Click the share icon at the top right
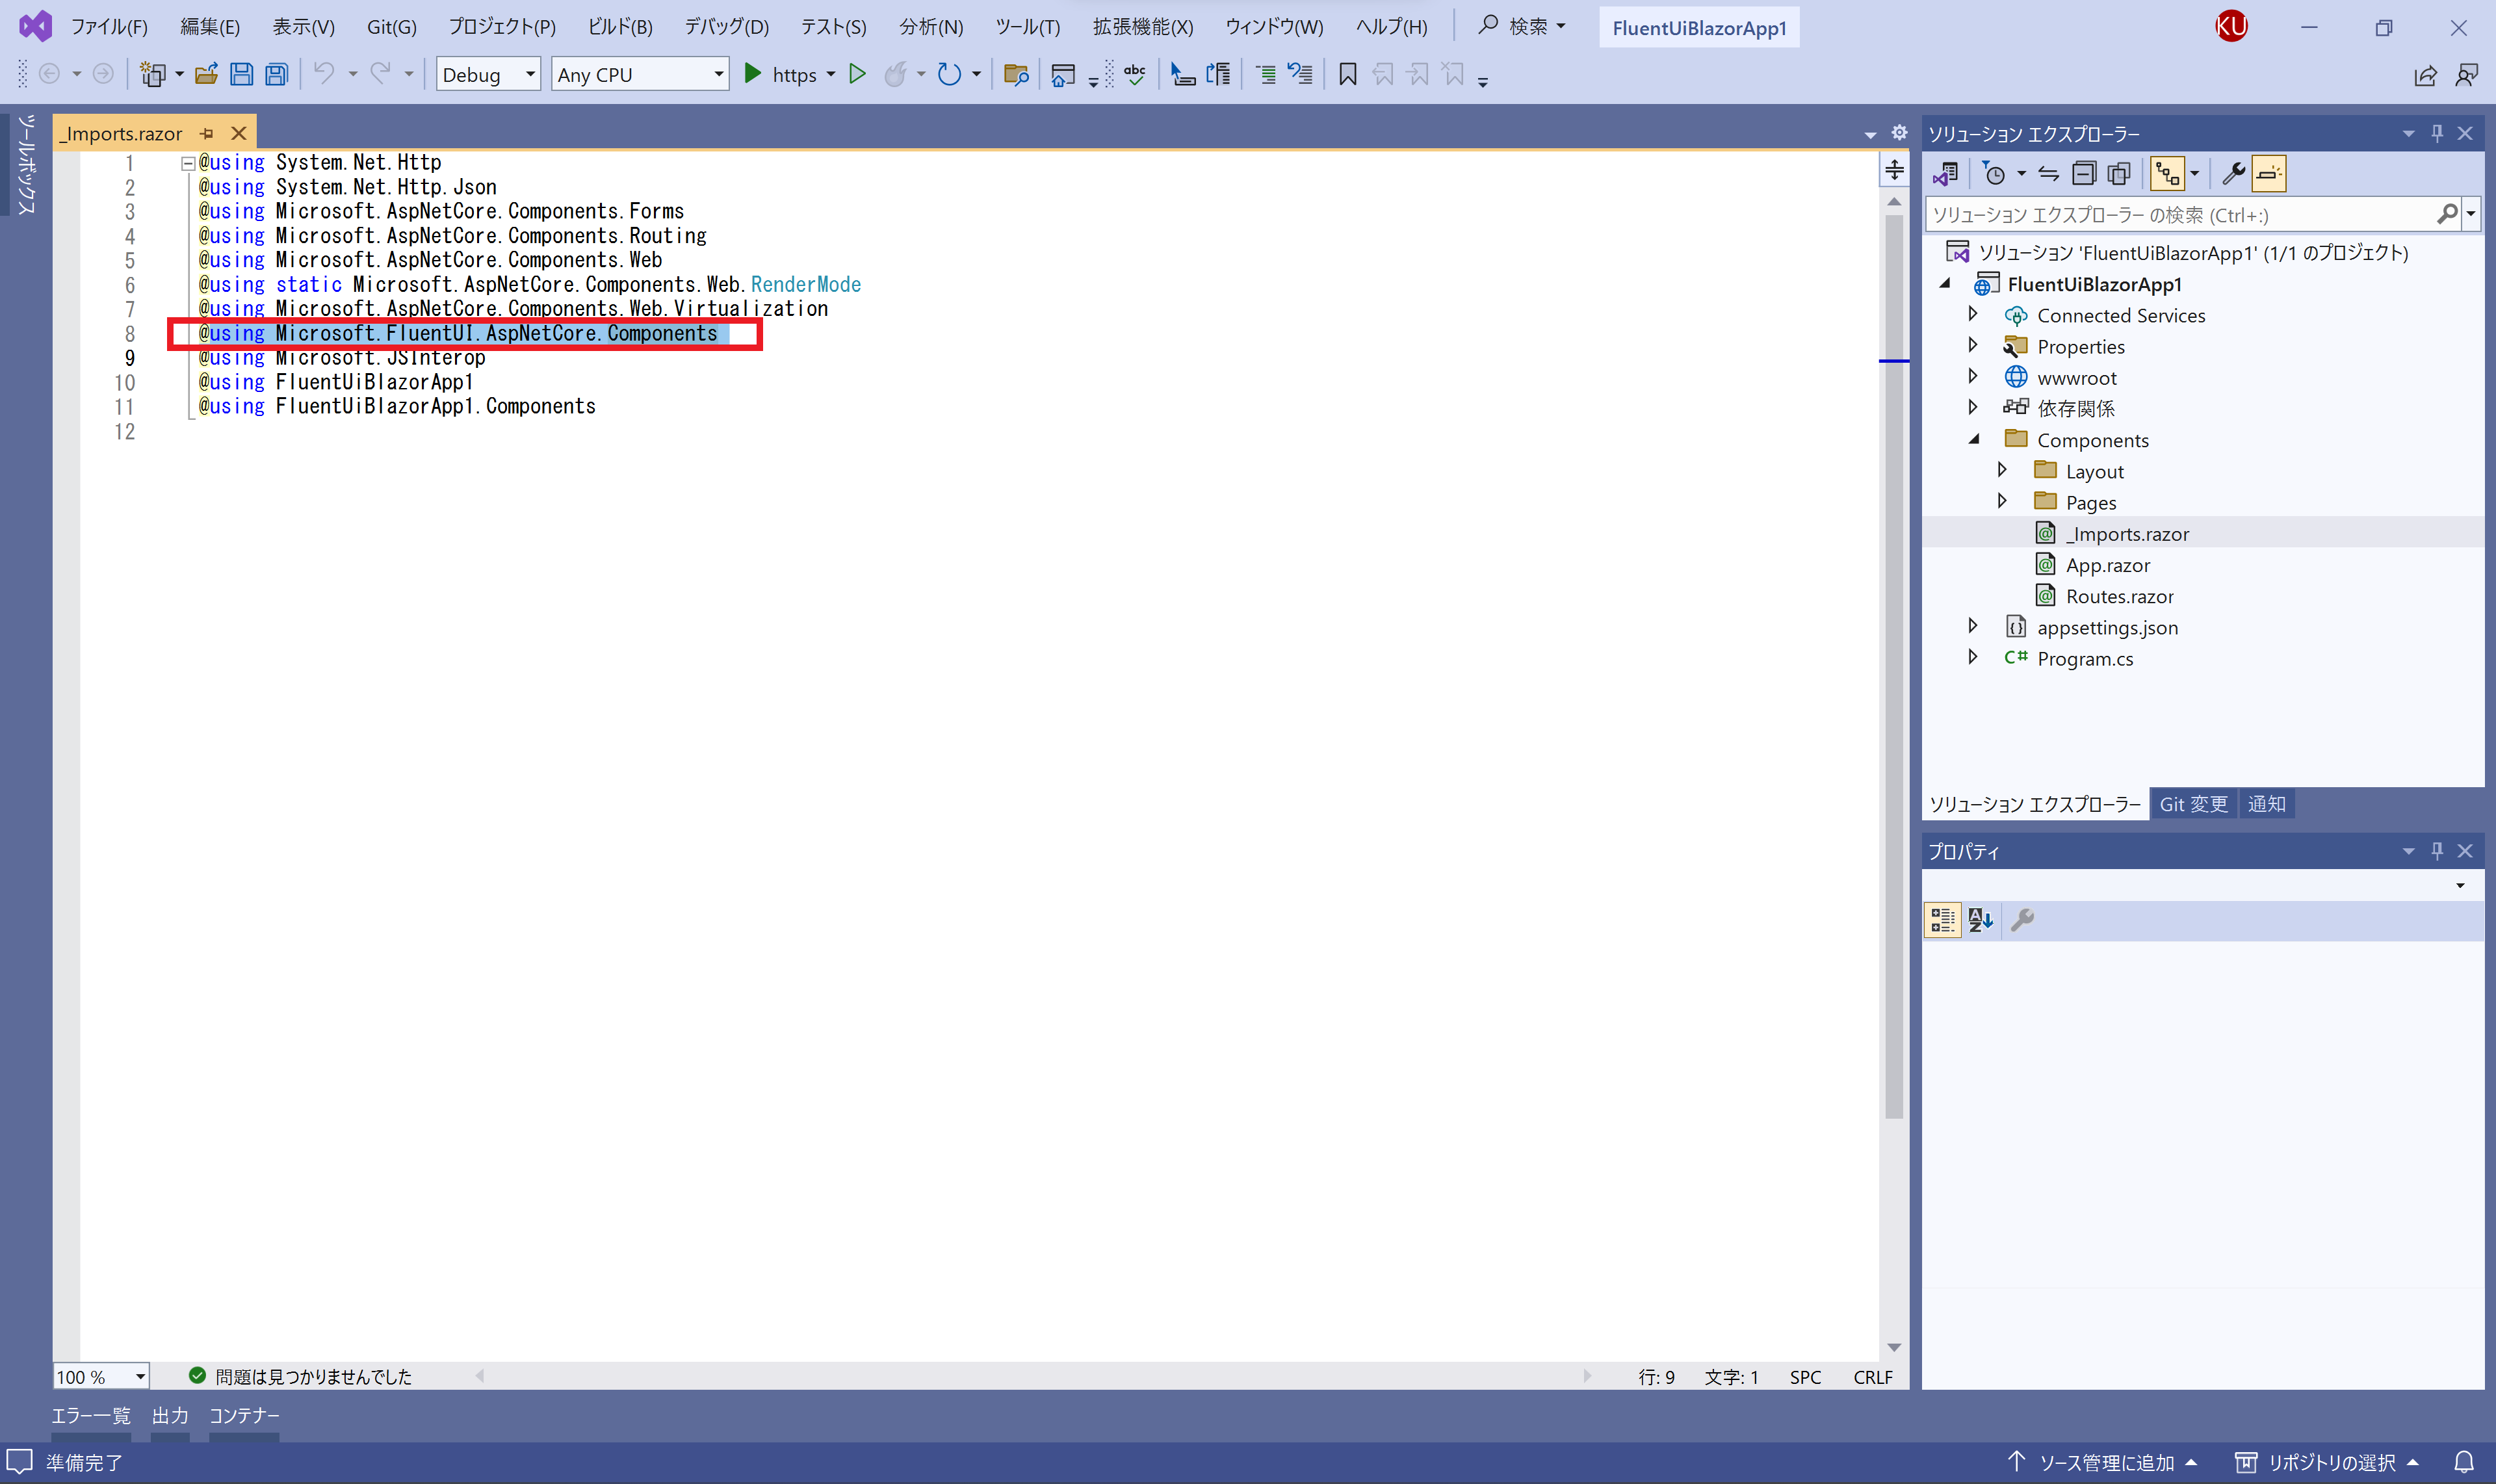 (x=2425, y=76)
